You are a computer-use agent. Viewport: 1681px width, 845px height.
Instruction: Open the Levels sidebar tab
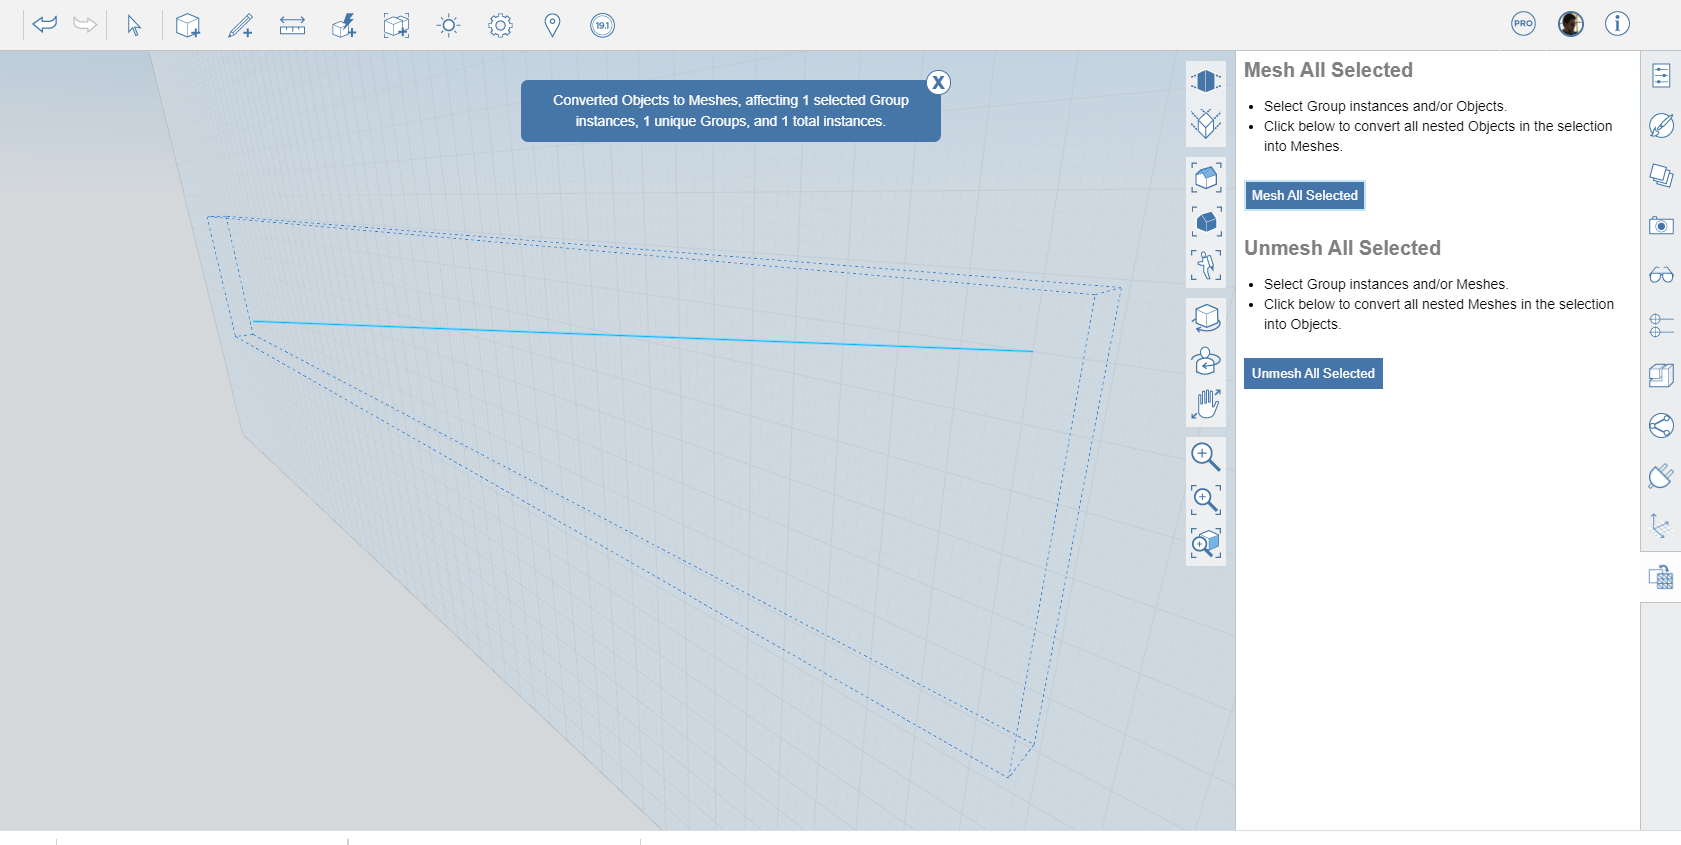[1661, 326]
